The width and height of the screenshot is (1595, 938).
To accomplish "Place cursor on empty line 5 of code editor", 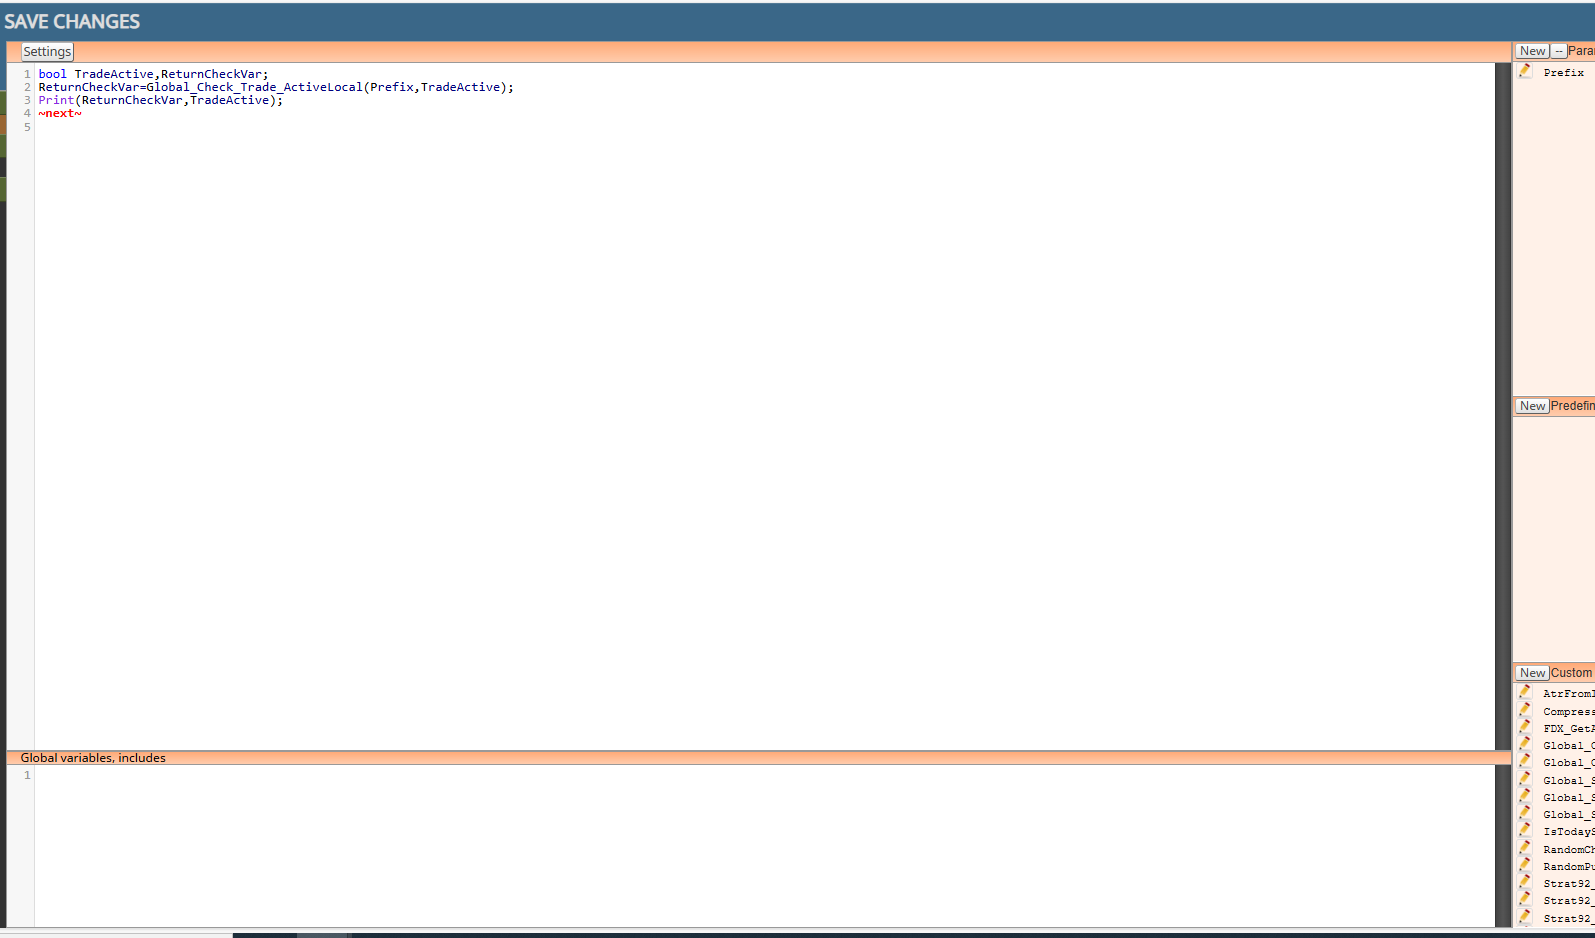I will pos(765,127).
